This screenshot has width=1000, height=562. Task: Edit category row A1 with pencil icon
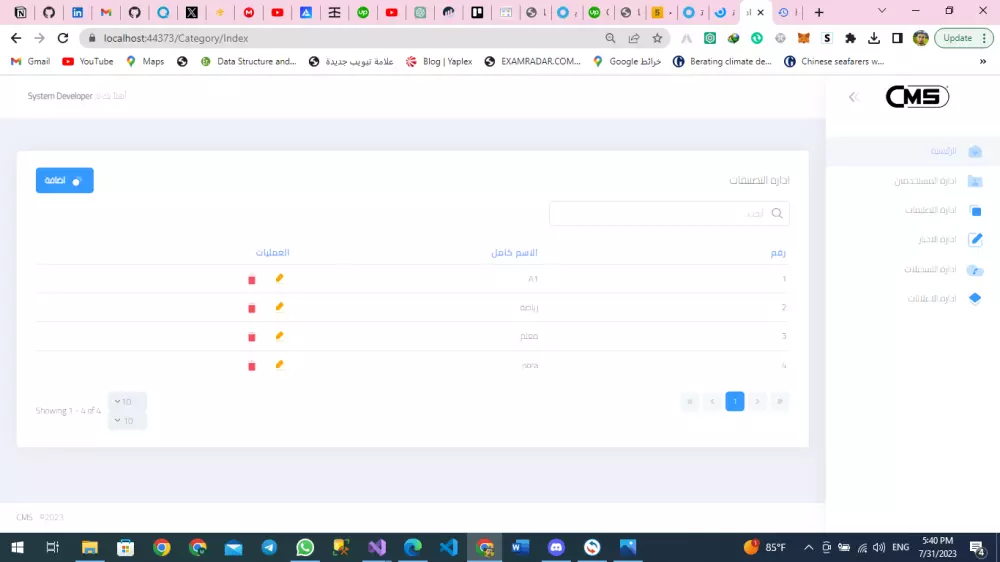coord(279,278)
